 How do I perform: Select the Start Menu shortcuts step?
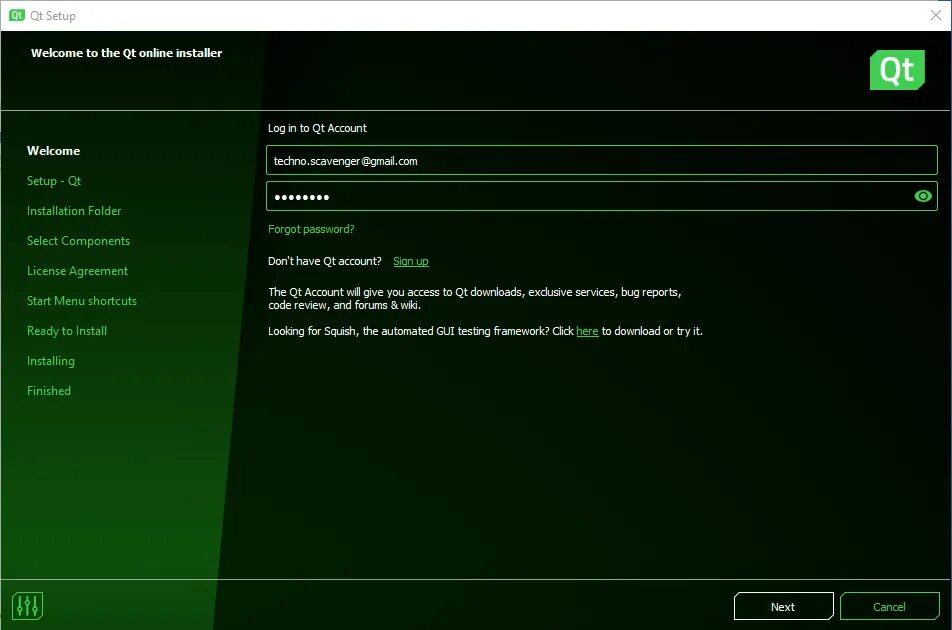point(82,300)
